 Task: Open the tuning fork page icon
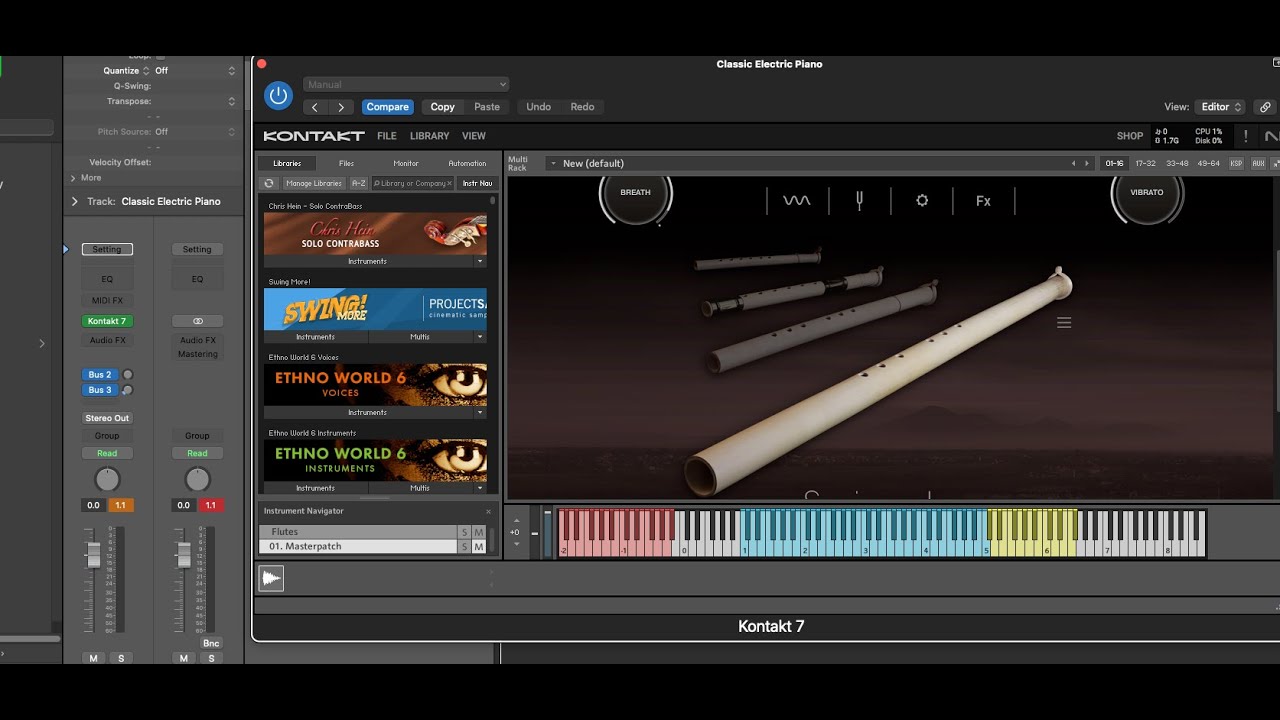click(859, 200)
